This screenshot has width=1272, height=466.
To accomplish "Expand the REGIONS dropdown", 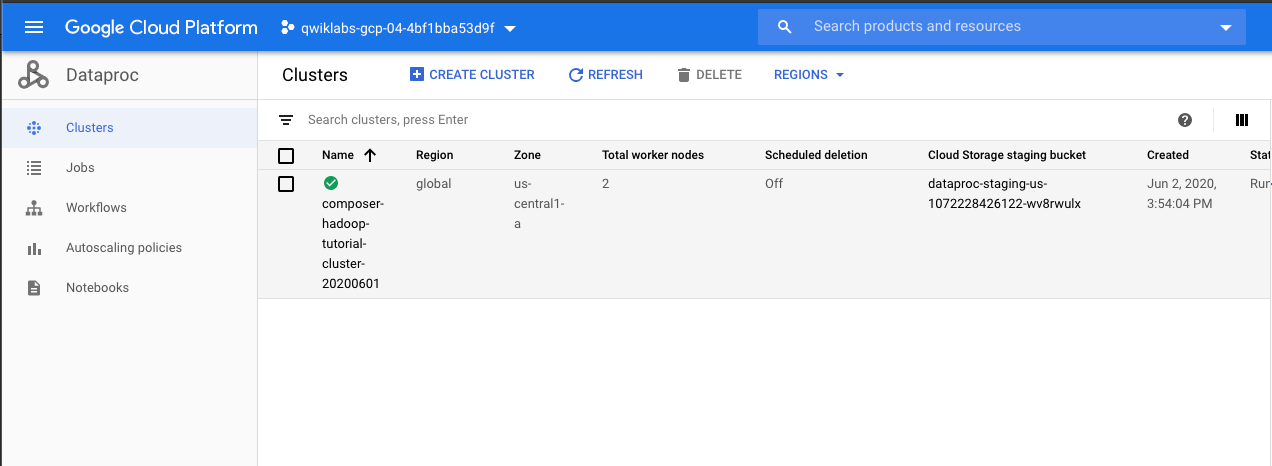I will [809, 75].
